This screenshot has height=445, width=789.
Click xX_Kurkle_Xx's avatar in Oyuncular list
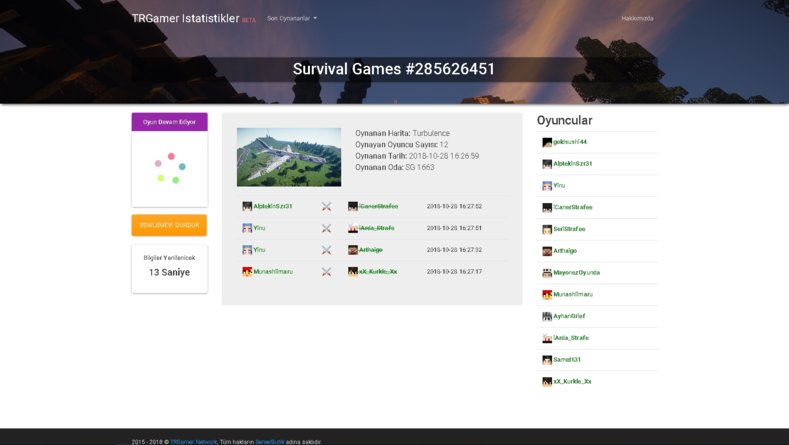[x=547, y=382]
